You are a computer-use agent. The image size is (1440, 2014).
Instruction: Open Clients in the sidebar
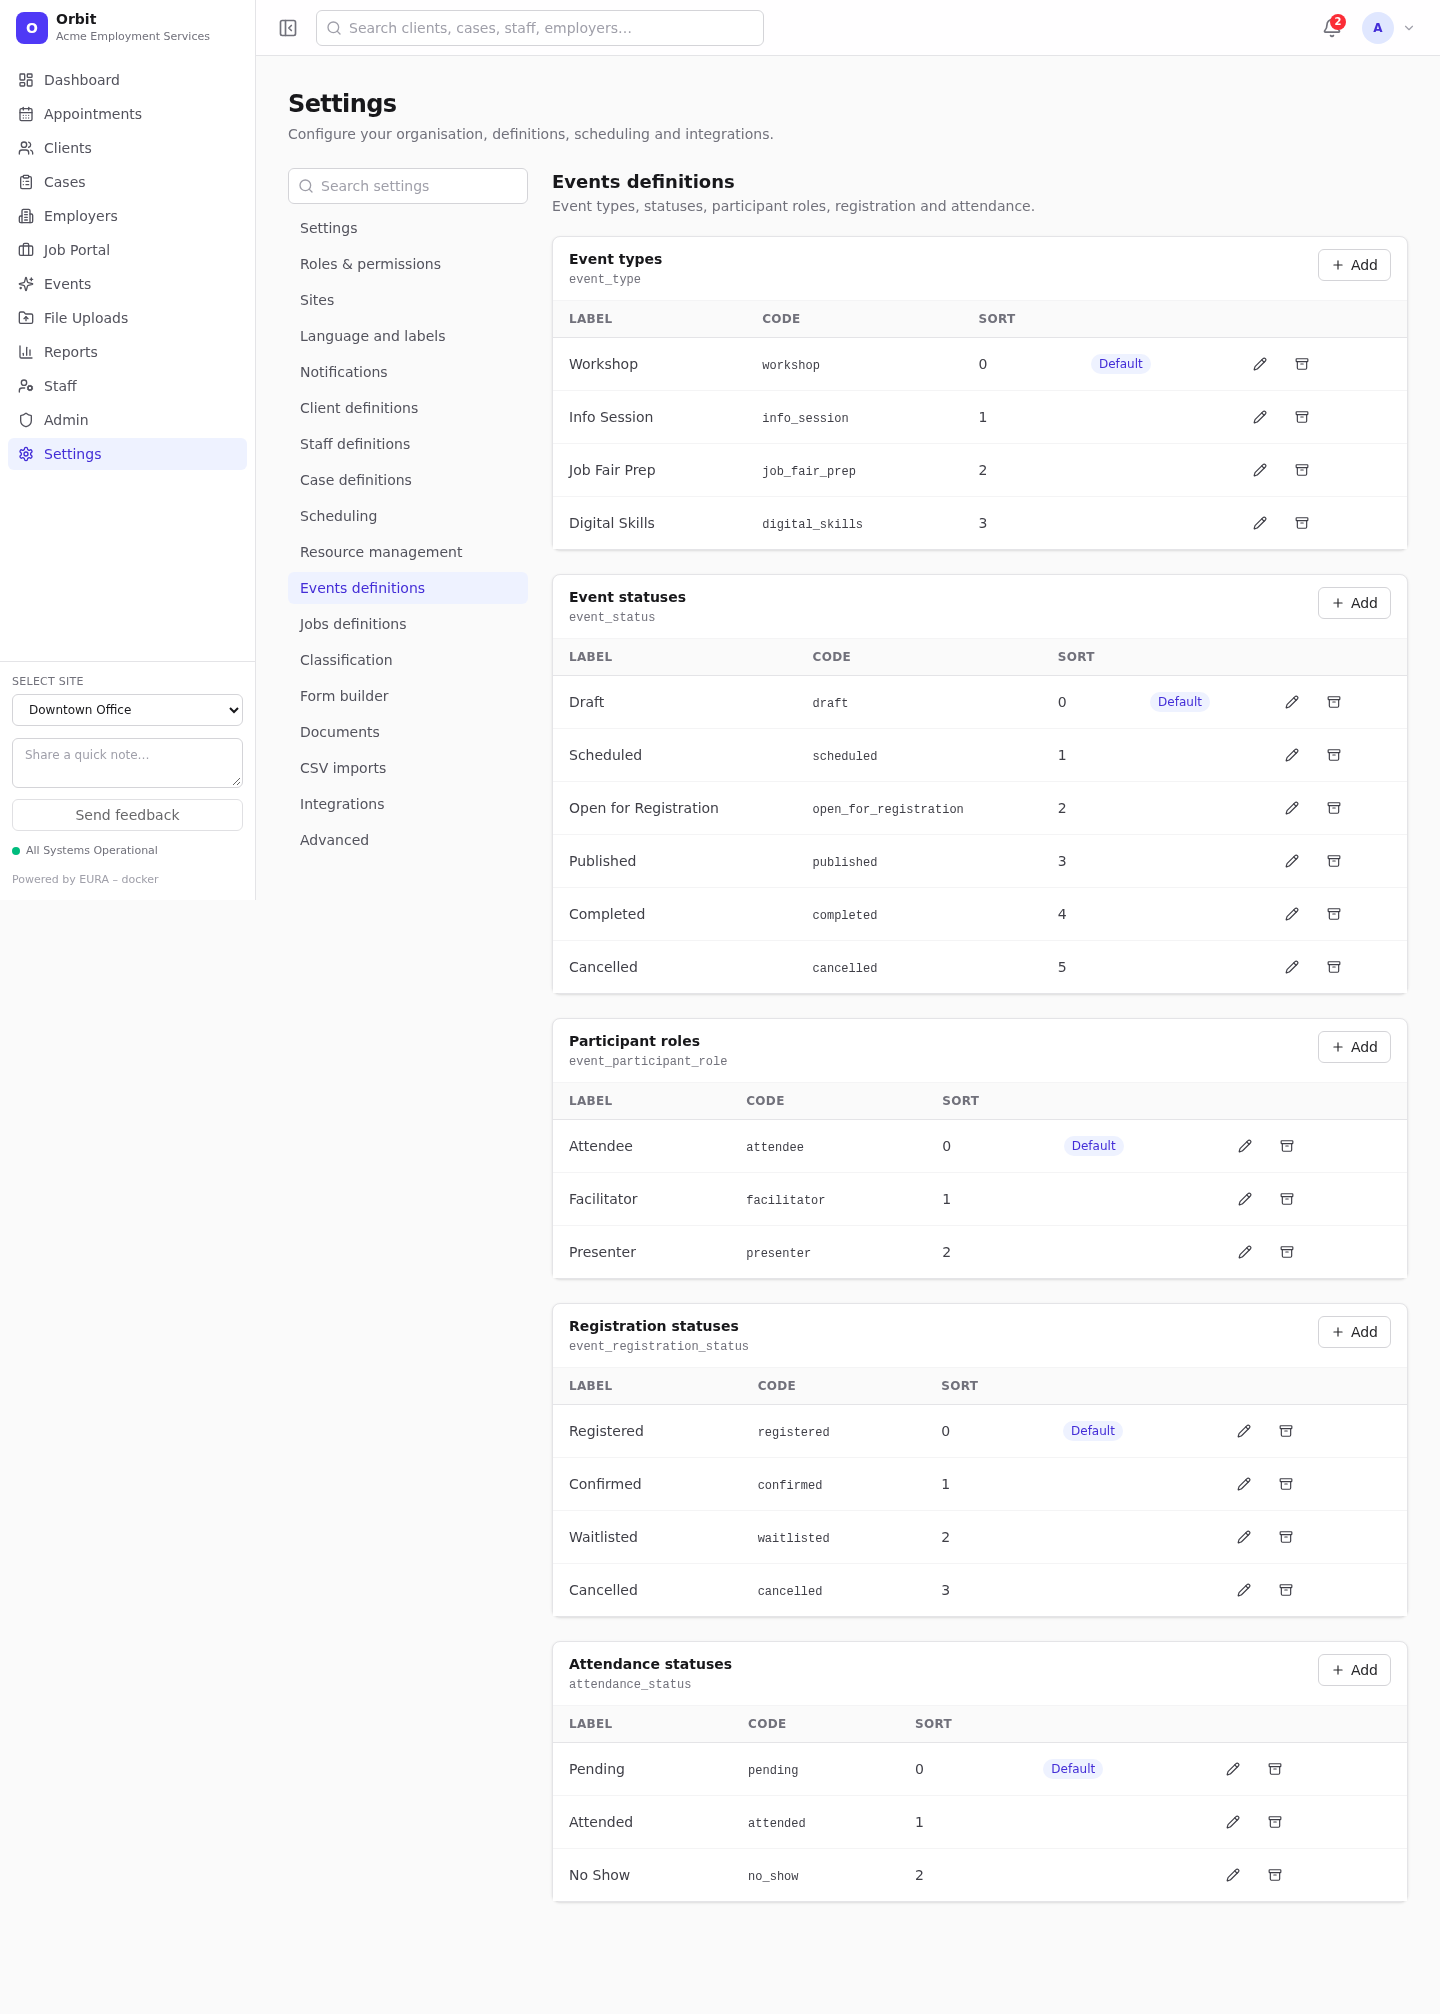127,148
